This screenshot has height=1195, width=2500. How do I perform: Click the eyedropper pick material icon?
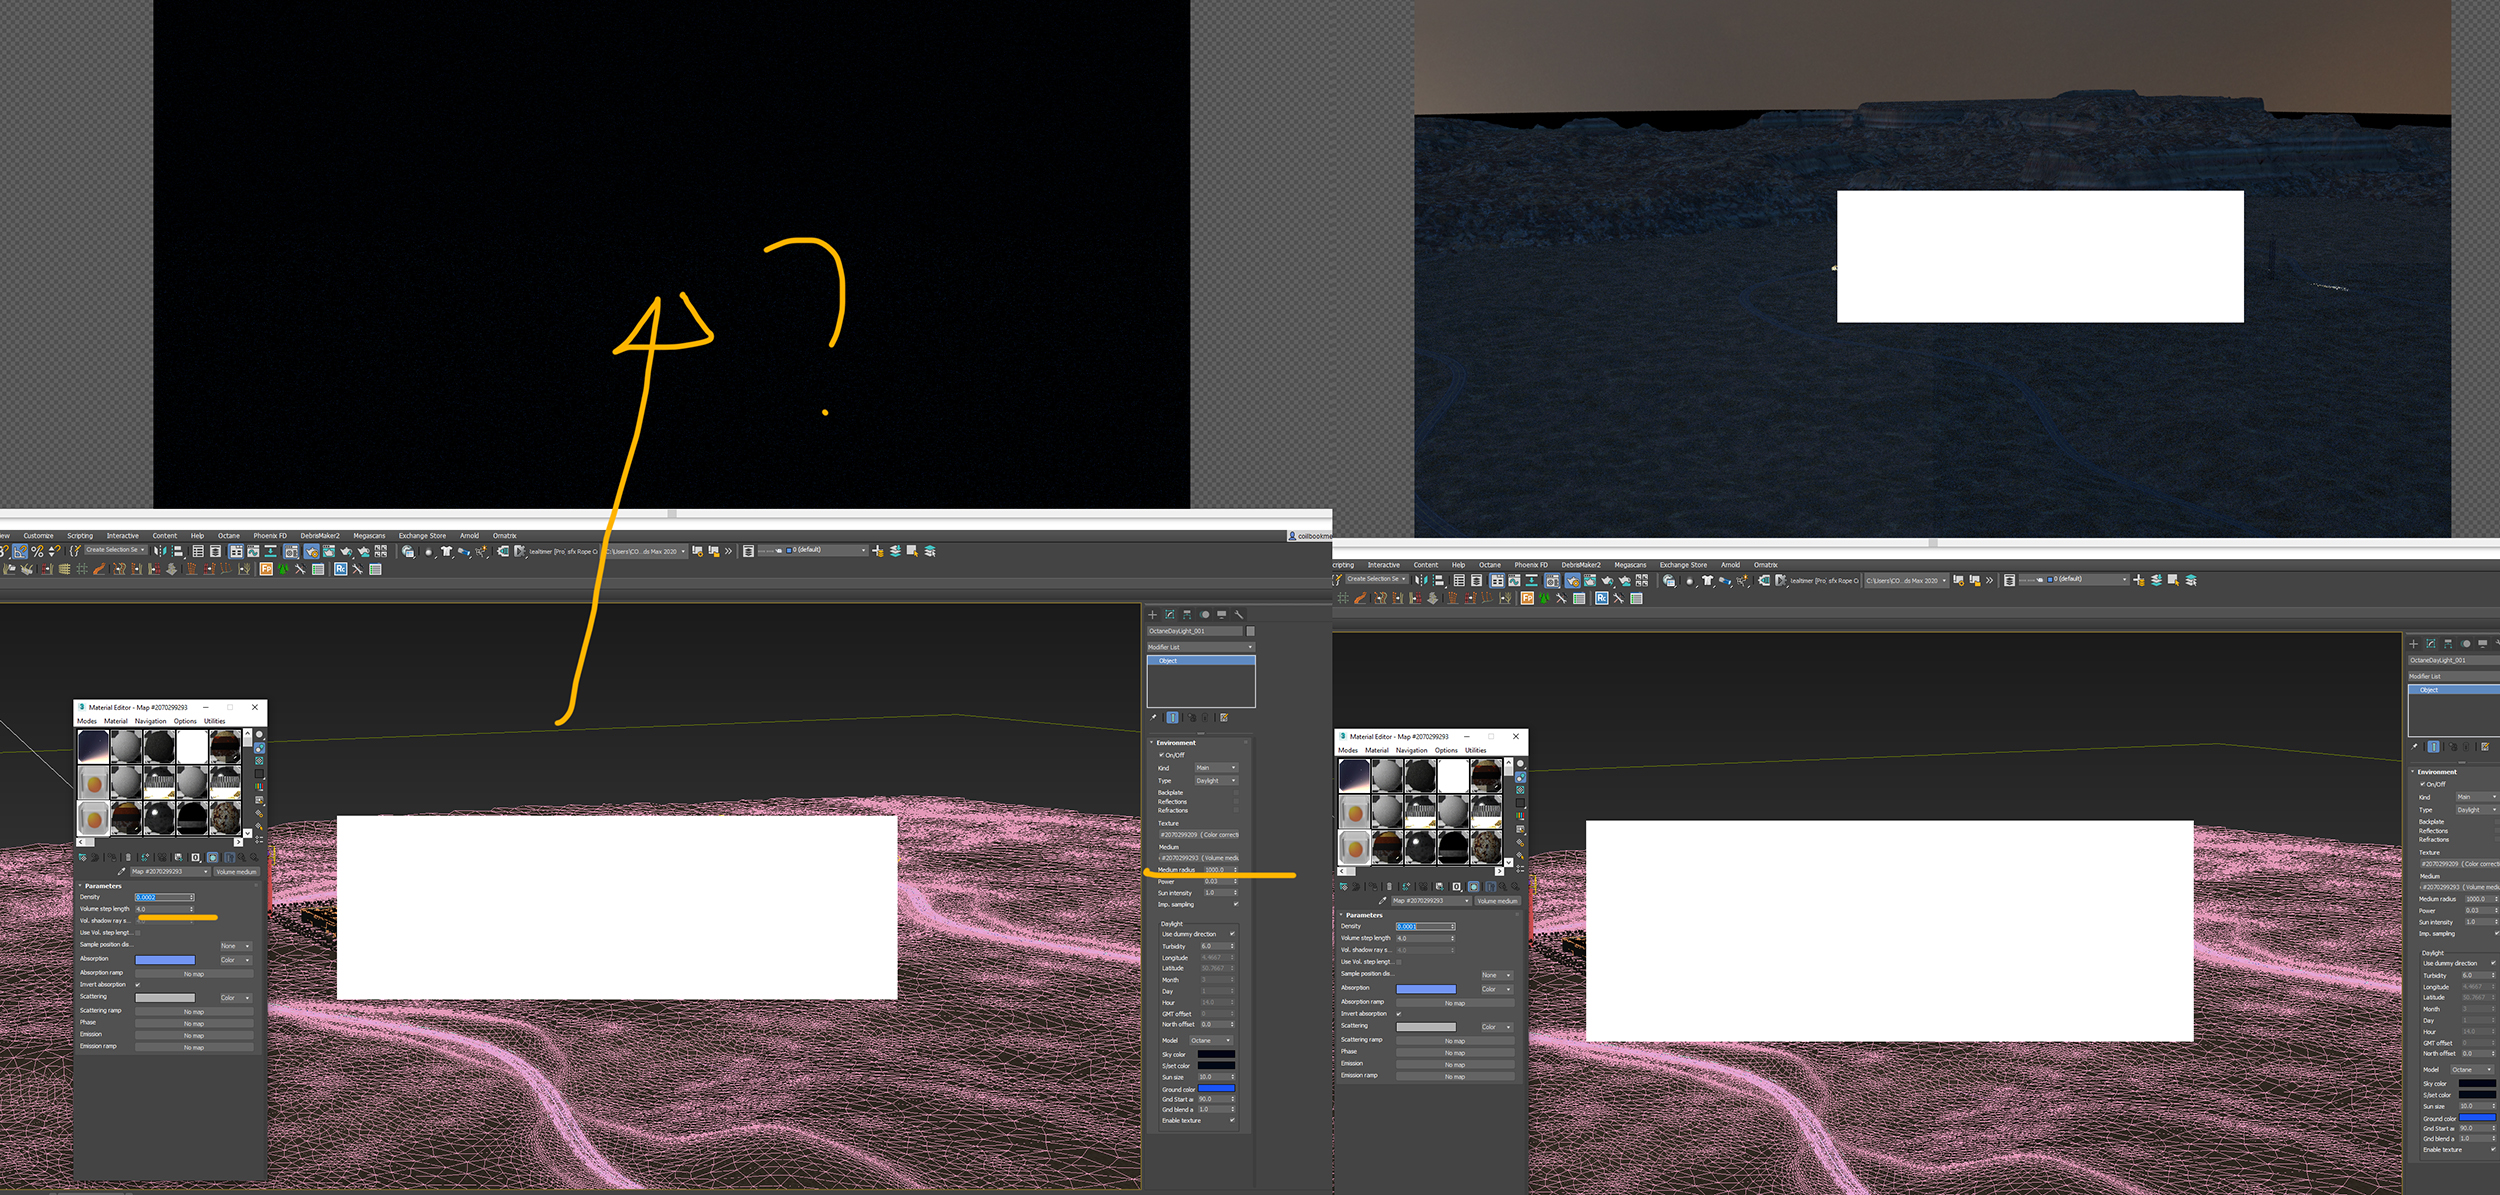[x=122, y=872]
